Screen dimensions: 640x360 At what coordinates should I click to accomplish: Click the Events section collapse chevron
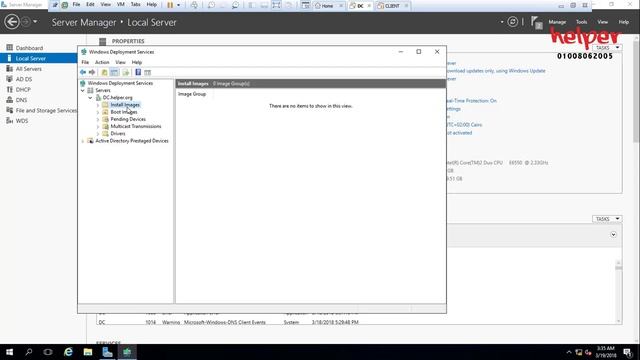pyautogui.click(x=613, y=235)
